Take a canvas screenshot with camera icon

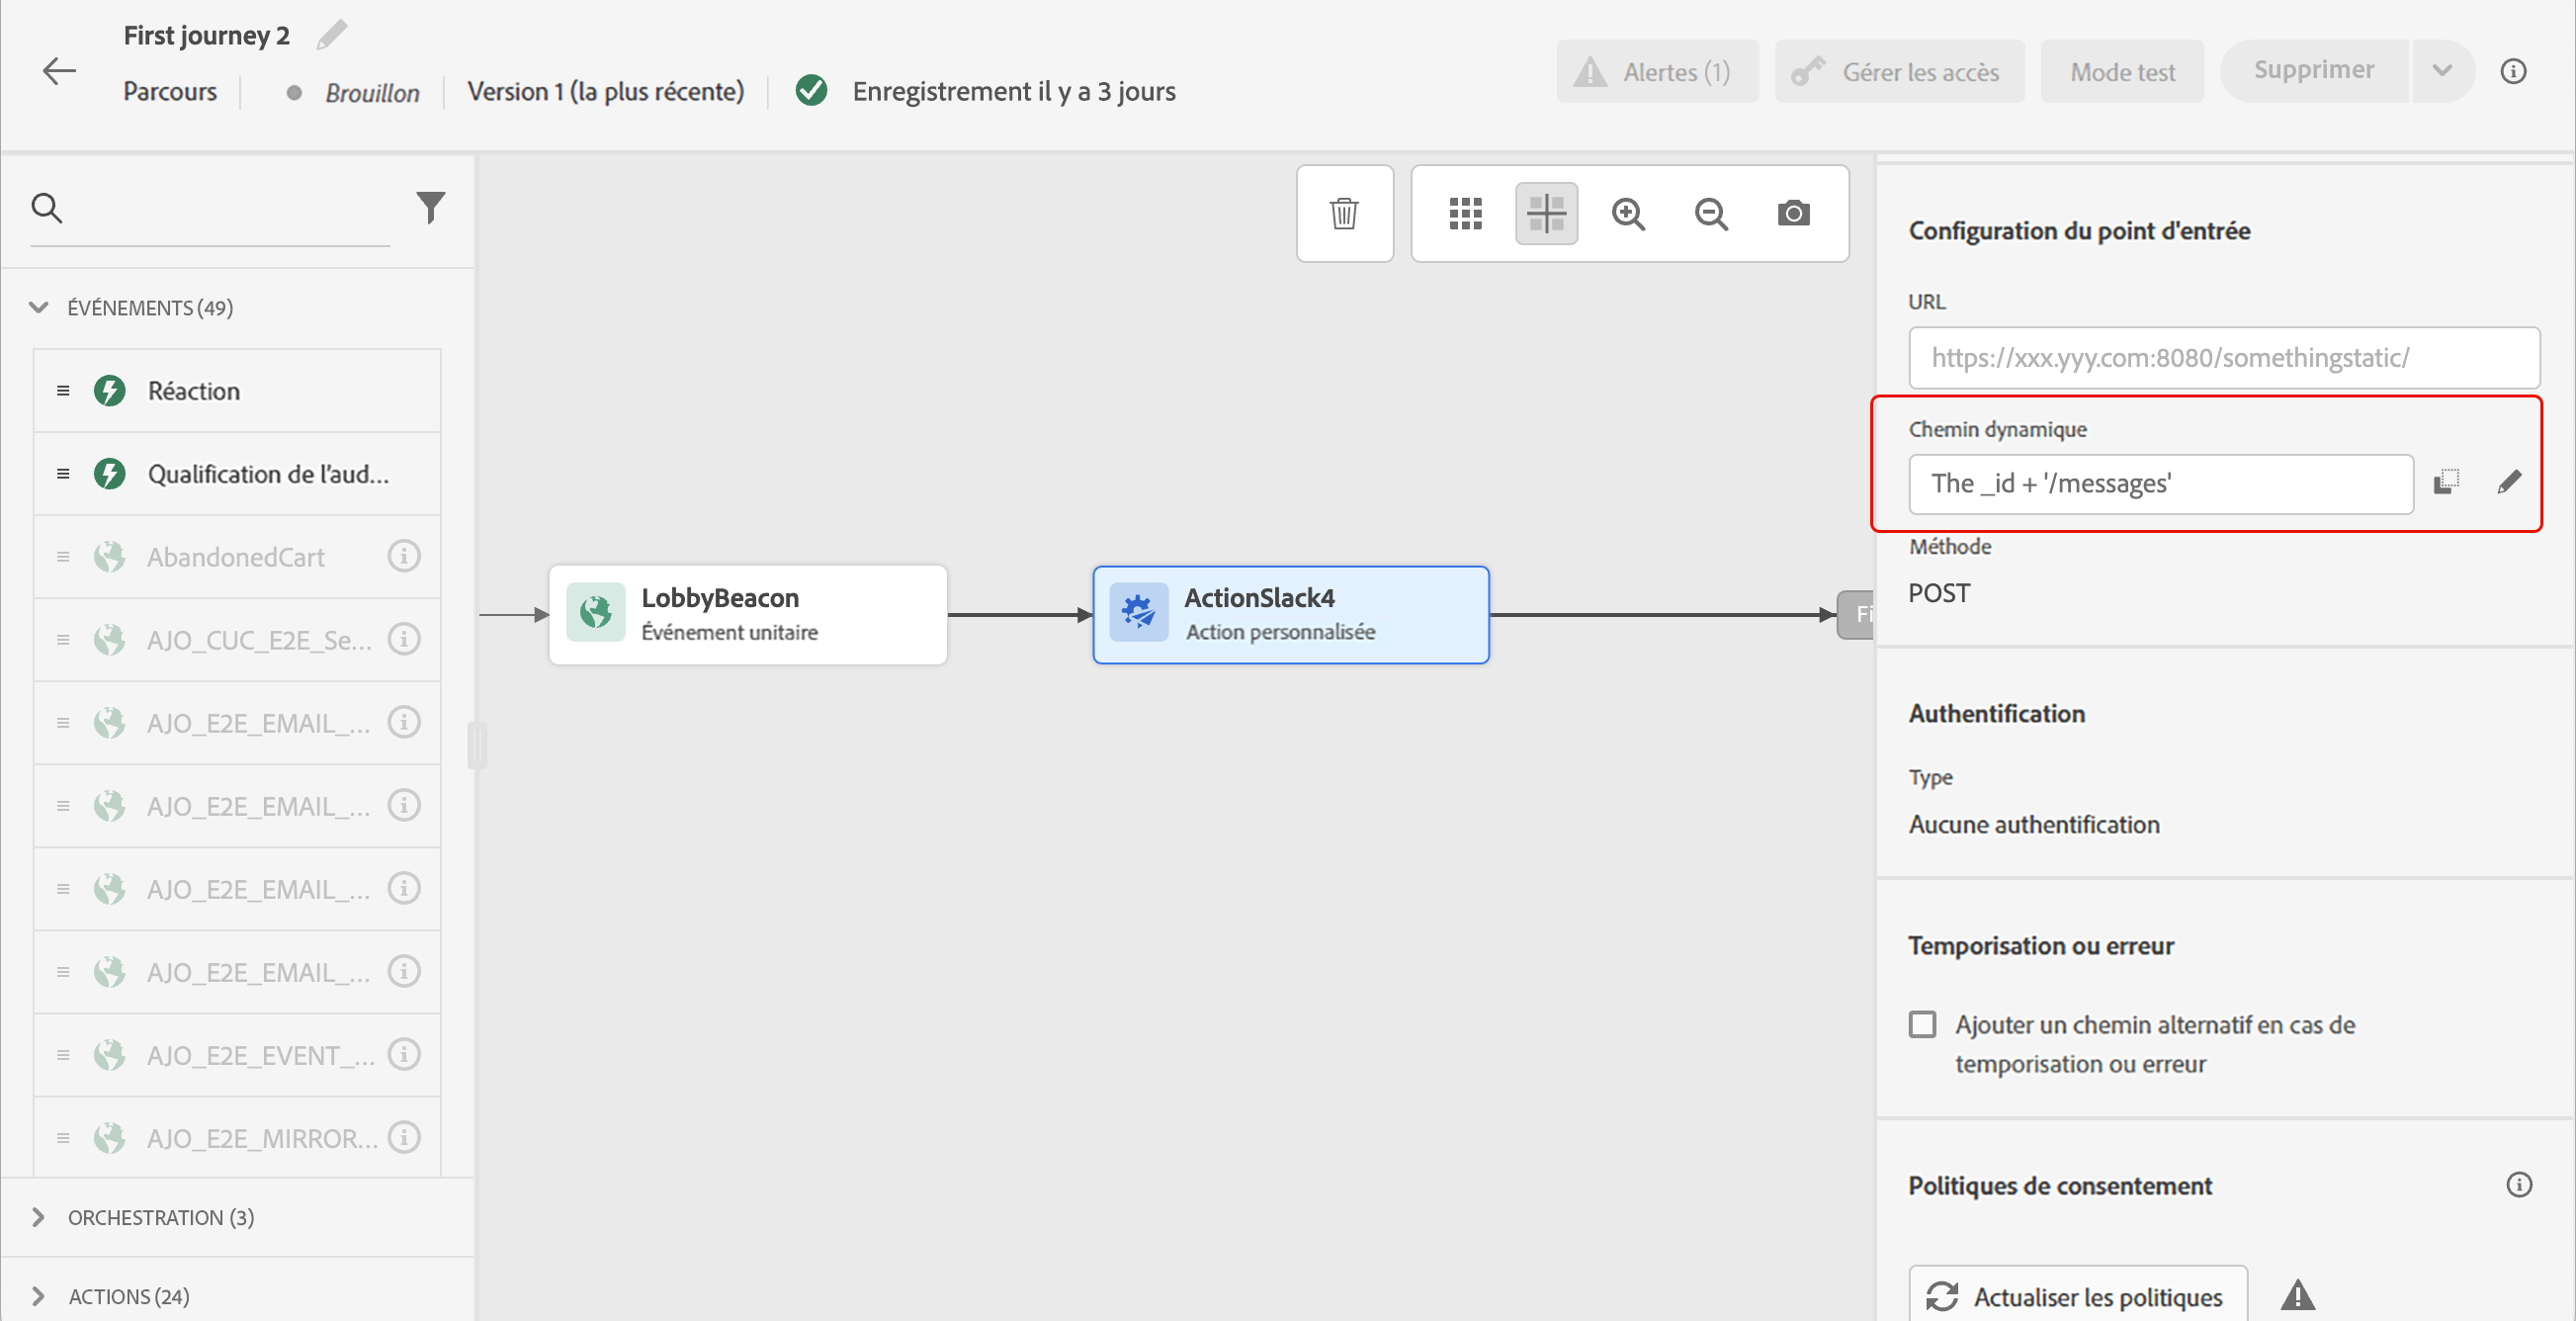coord(1793,213)
